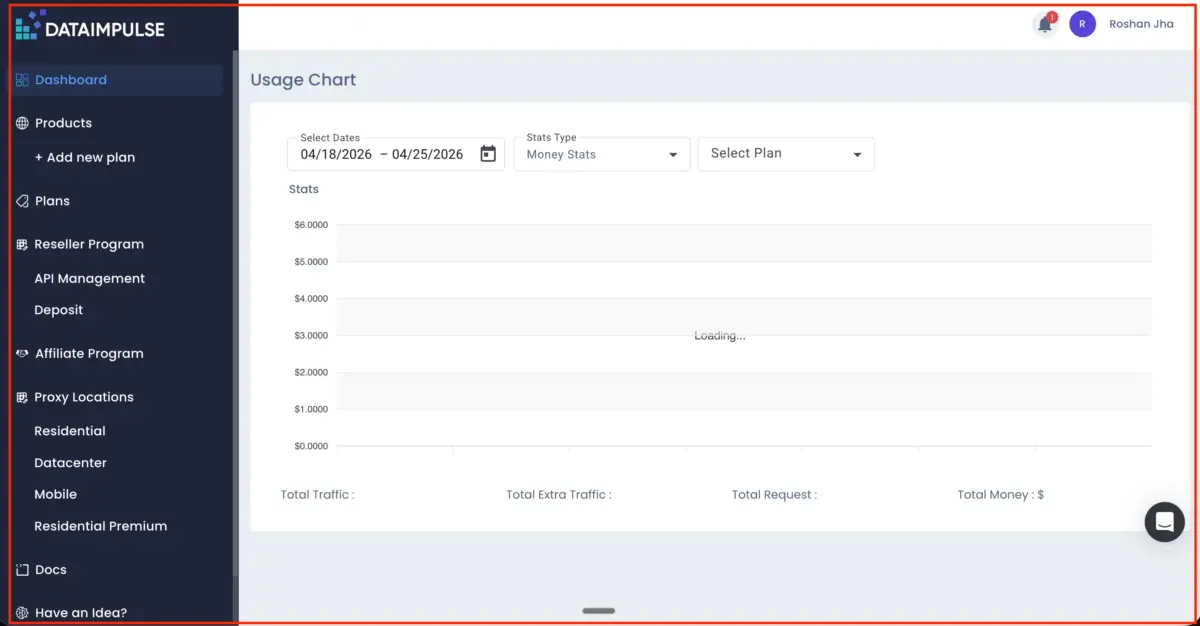Click the DataImpulse logo
The image size is (1200, 626).
coord(90,26)
